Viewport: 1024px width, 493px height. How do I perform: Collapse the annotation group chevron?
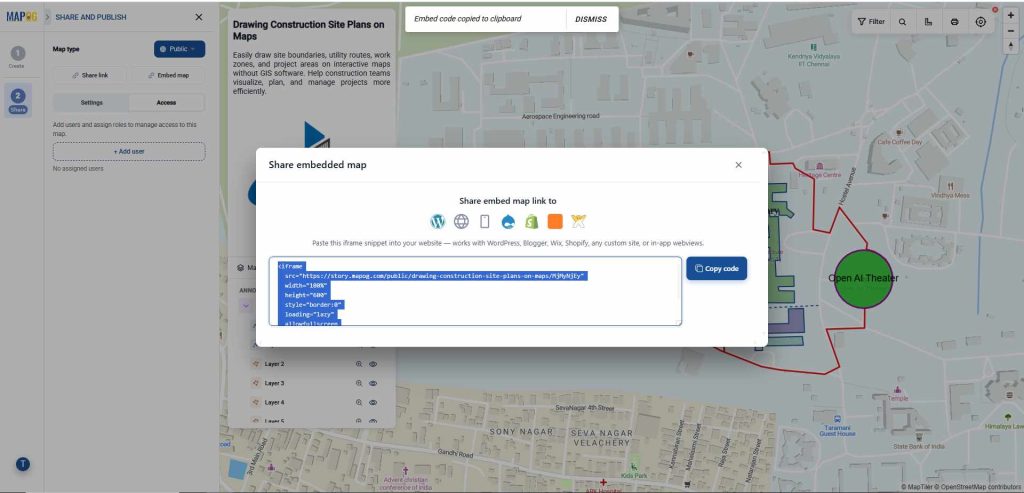246,305
